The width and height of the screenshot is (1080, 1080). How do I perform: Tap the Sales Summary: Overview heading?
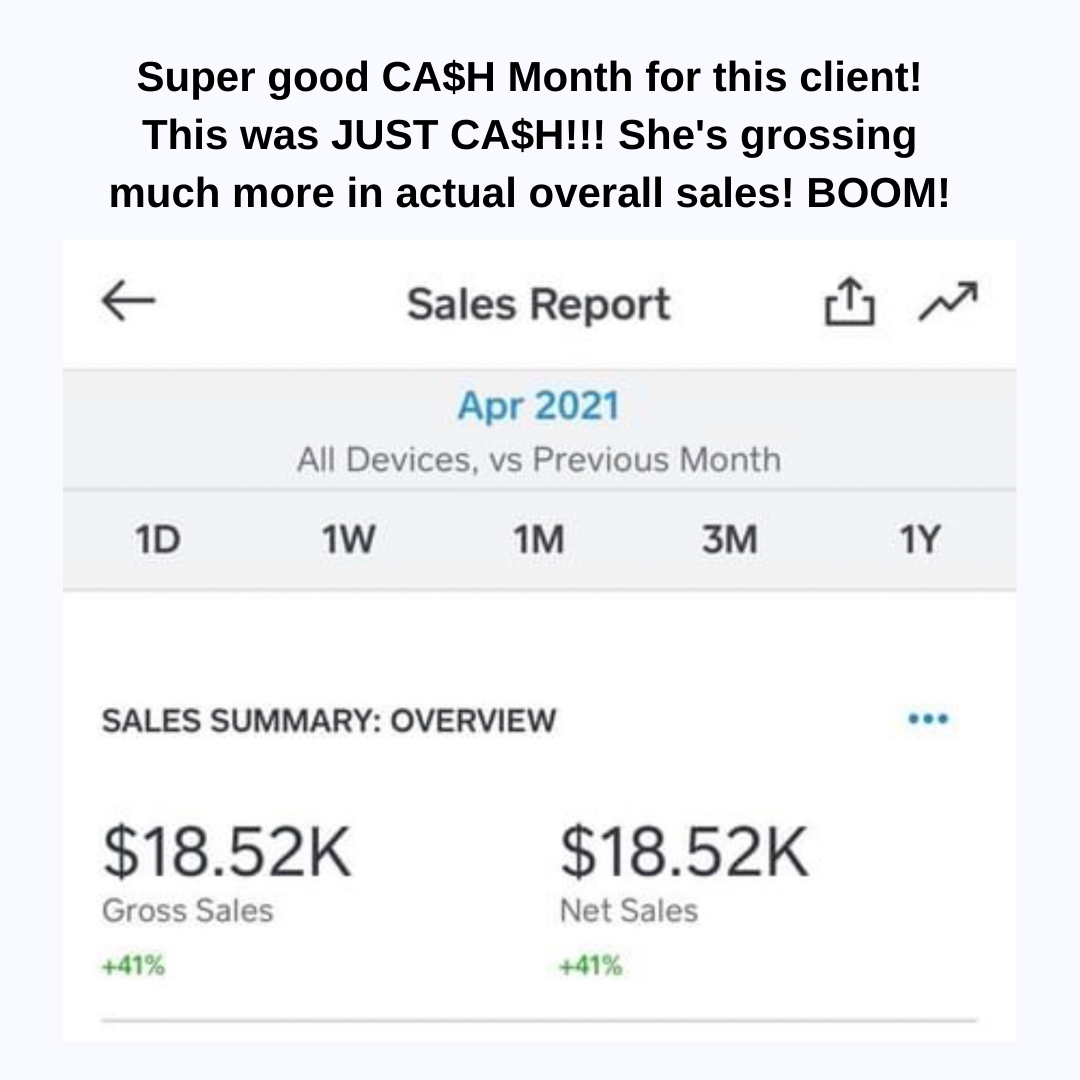coord(329,721)
